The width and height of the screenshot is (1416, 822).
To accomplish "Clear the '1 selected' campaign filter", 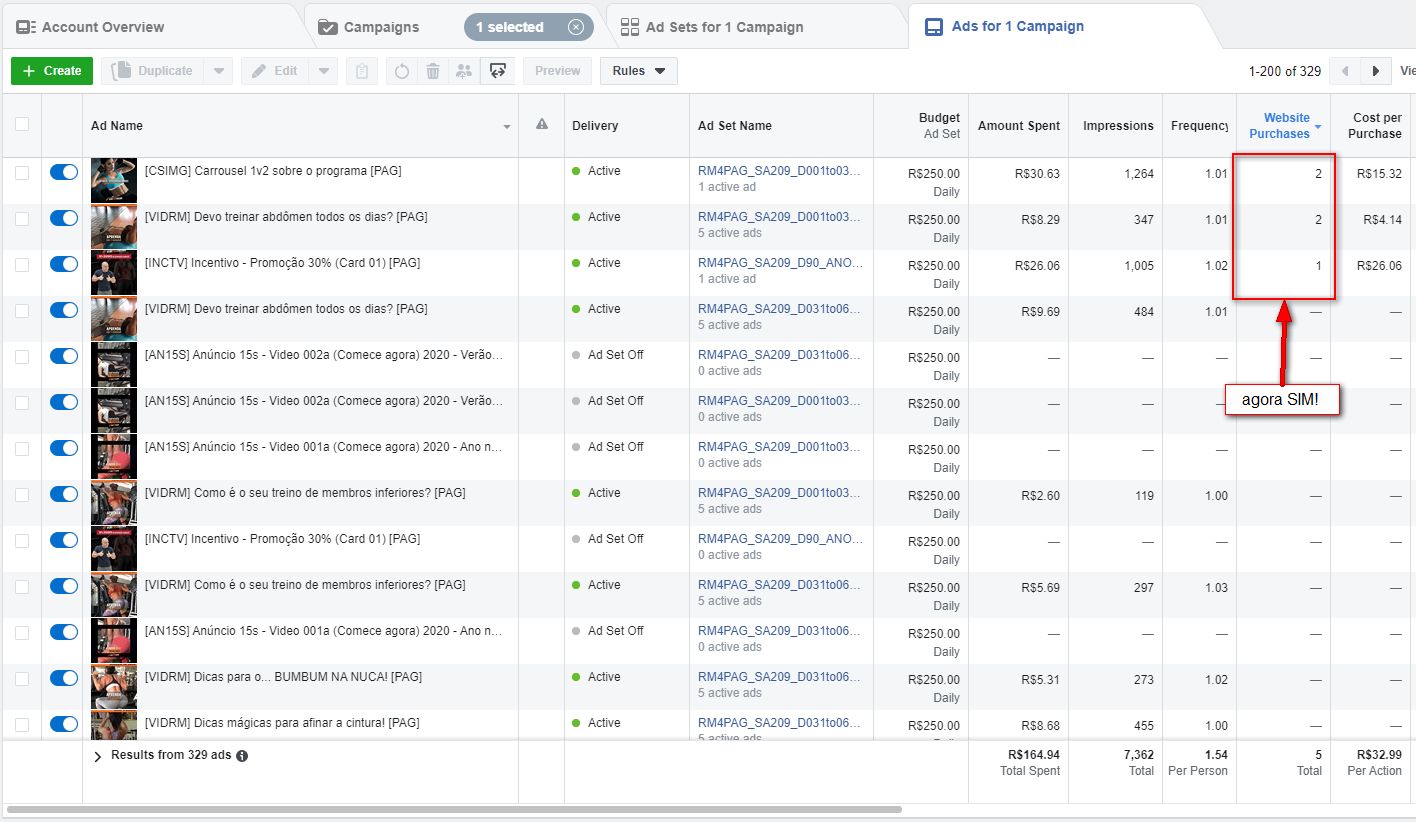I will pos(576,27).
